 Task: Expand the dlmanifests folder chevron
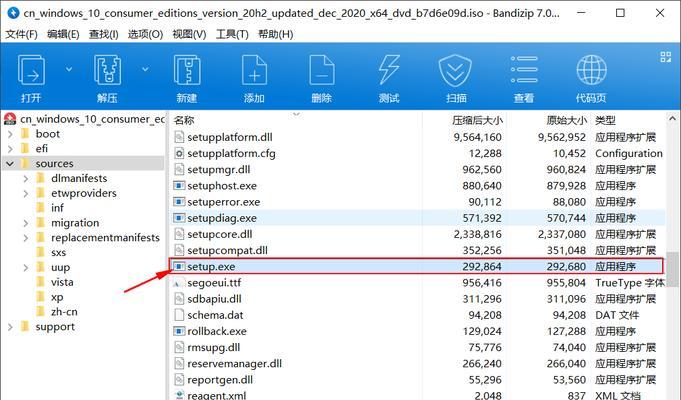(26, 178)
